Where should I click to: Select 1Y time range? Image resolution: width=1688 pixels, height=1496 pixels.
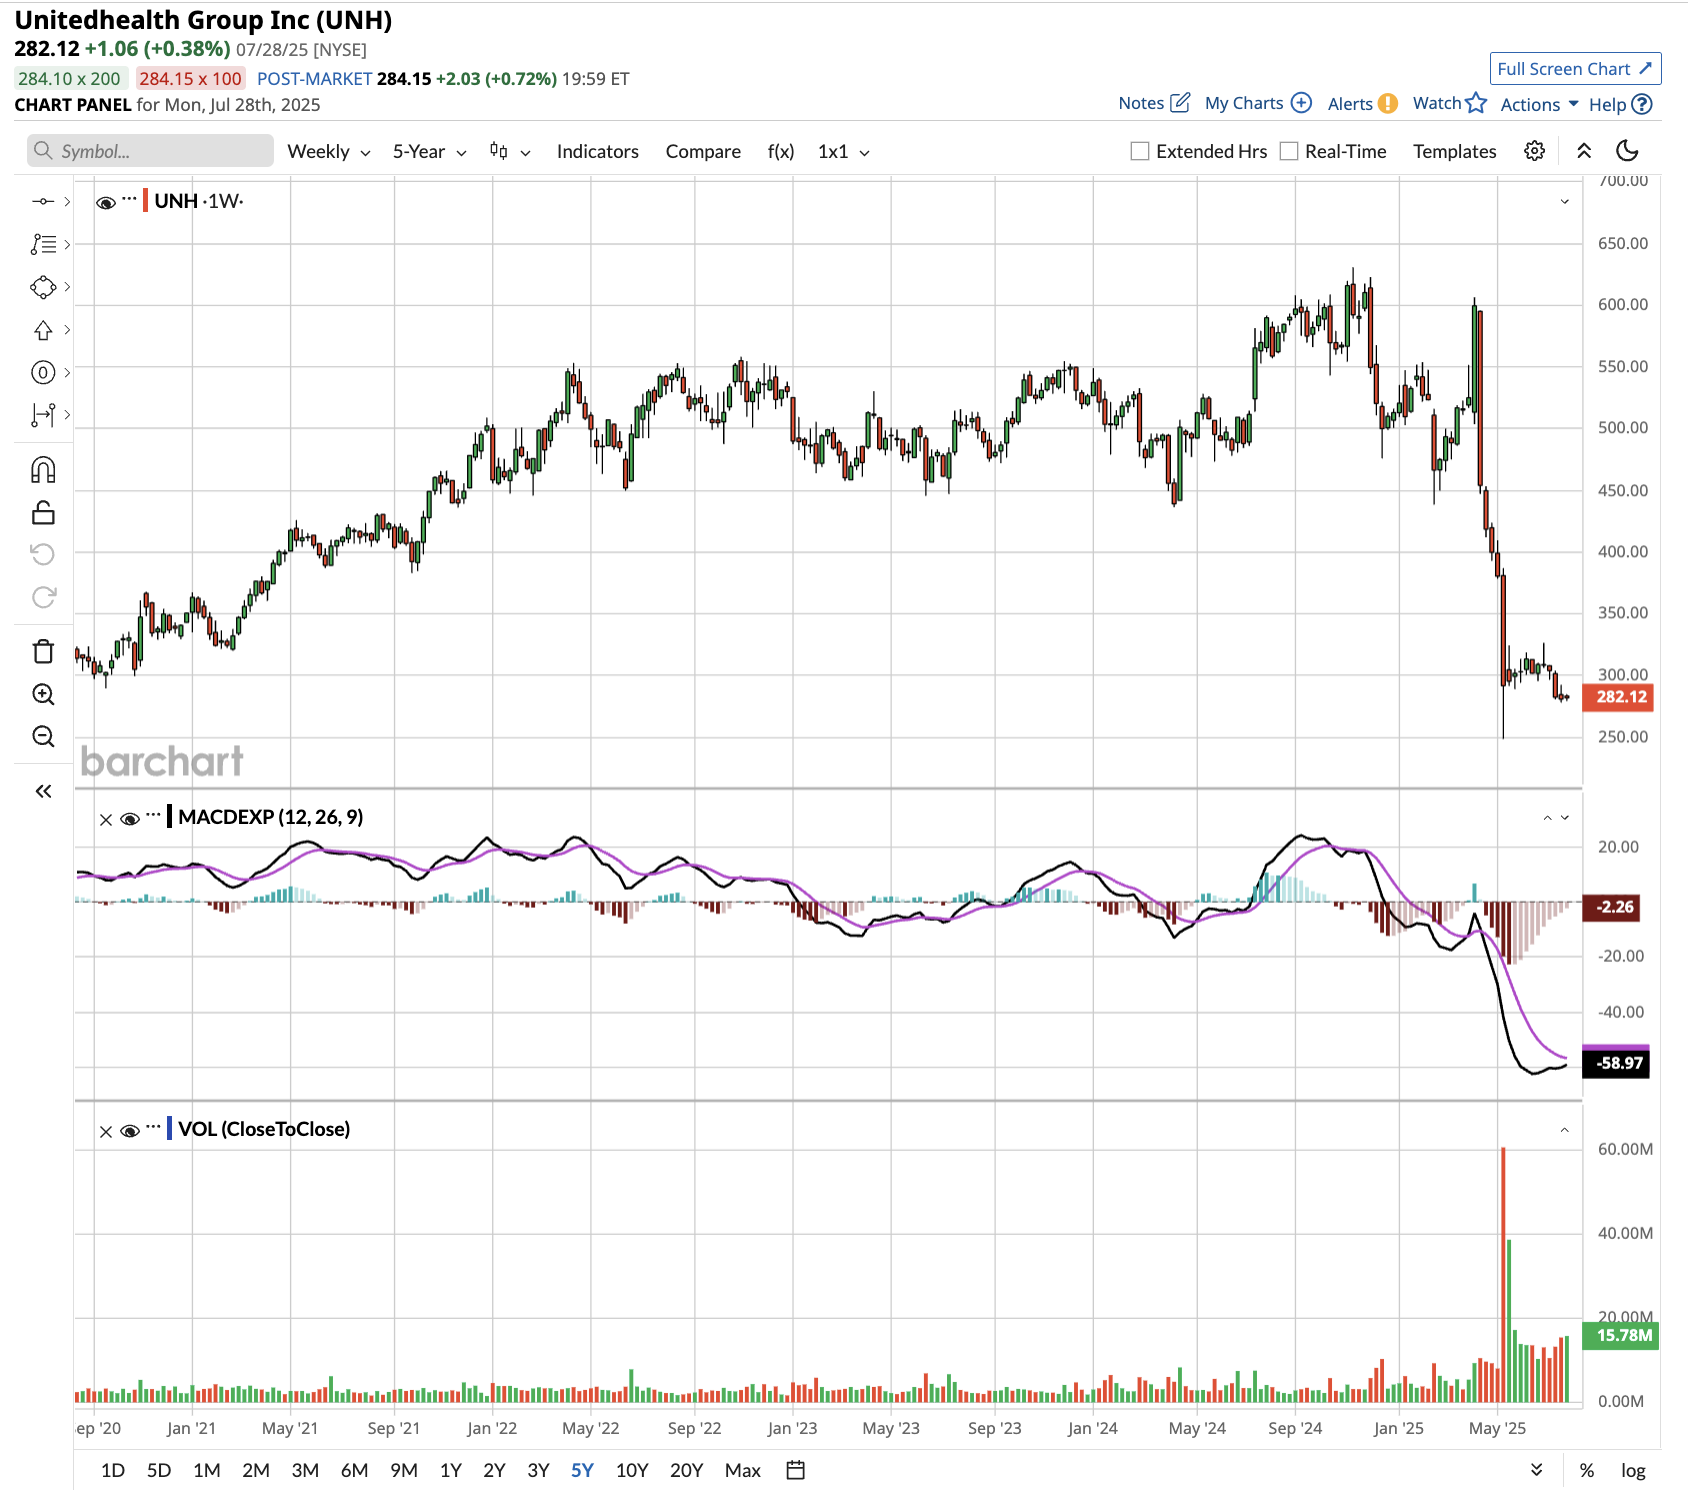(x=451, y=1470)
